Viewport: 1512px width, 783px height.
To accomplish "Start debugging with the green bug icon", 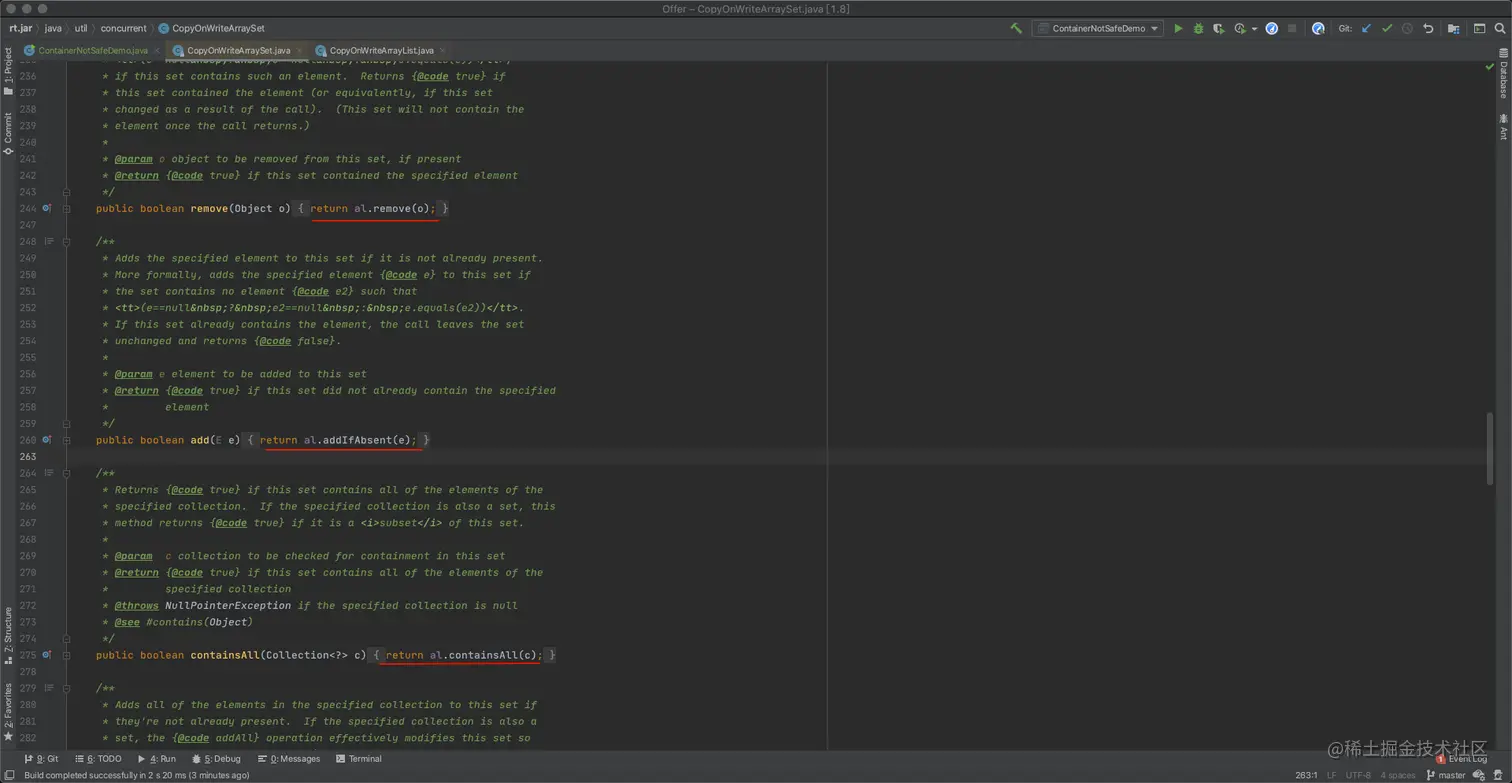I will pyautogui.click(x=1198, y=29).
